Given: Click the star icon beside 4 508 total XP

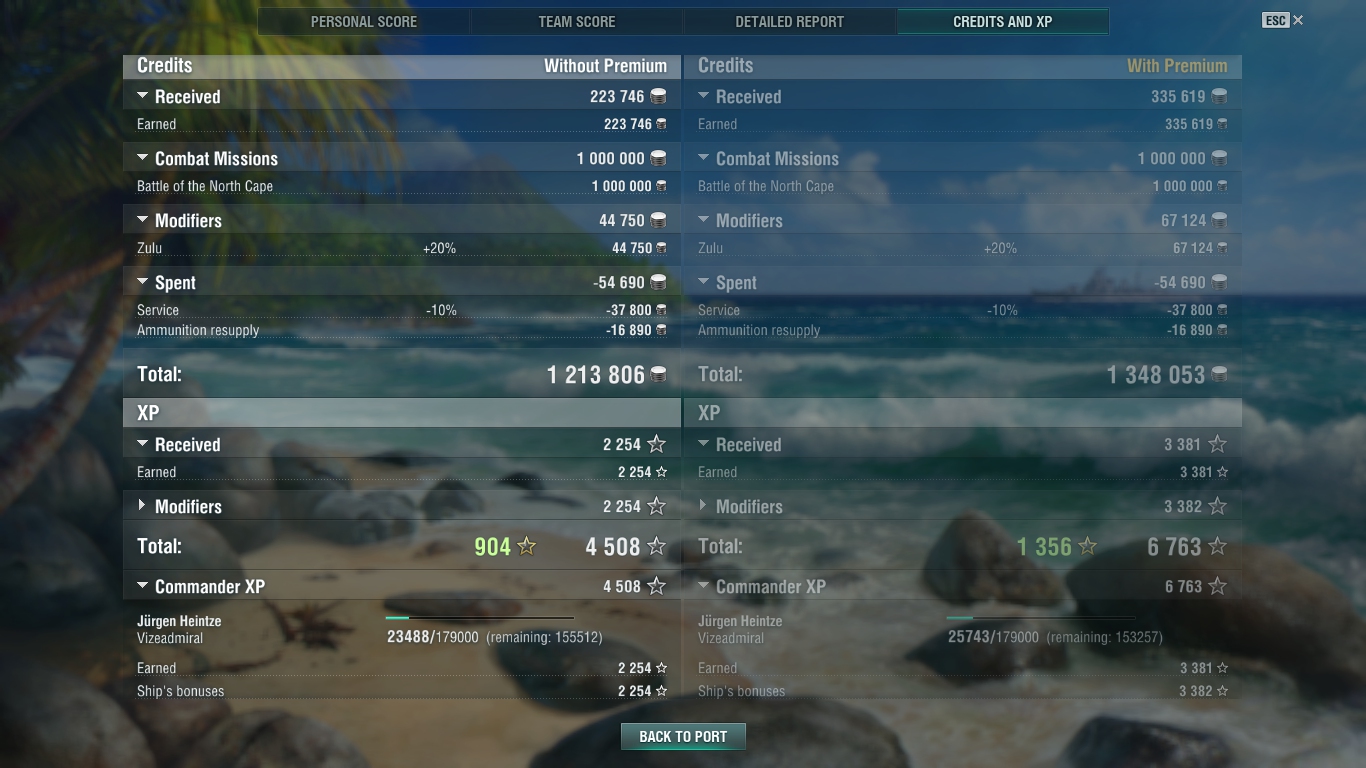Looking at the screenshot, I should pos(656,546).
